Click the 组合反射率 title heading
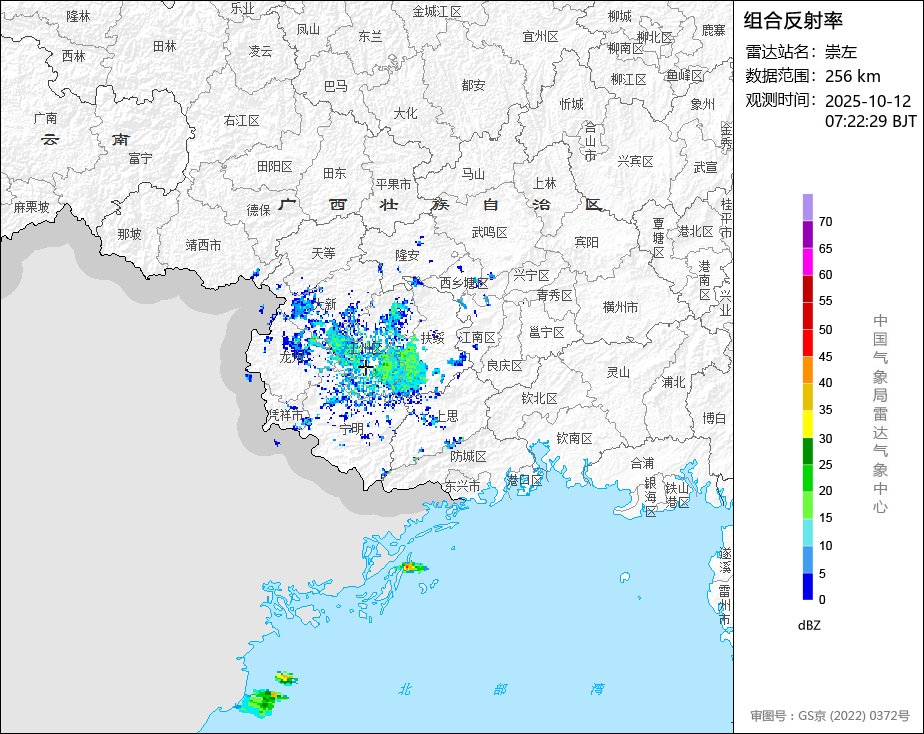This screenshot has width=924, height=734. (x=794, y=20)
